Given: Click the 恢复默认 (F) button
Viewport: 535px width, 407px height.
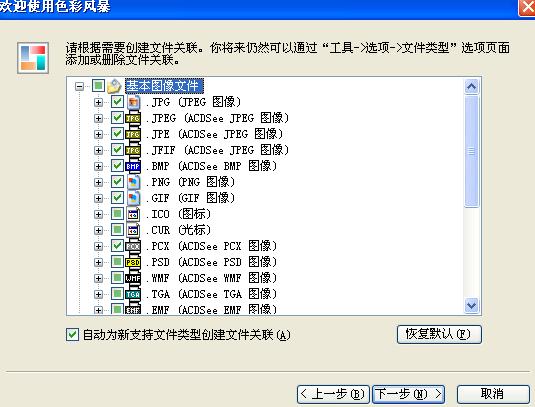Looking at the screenshot, I should 439,334.
